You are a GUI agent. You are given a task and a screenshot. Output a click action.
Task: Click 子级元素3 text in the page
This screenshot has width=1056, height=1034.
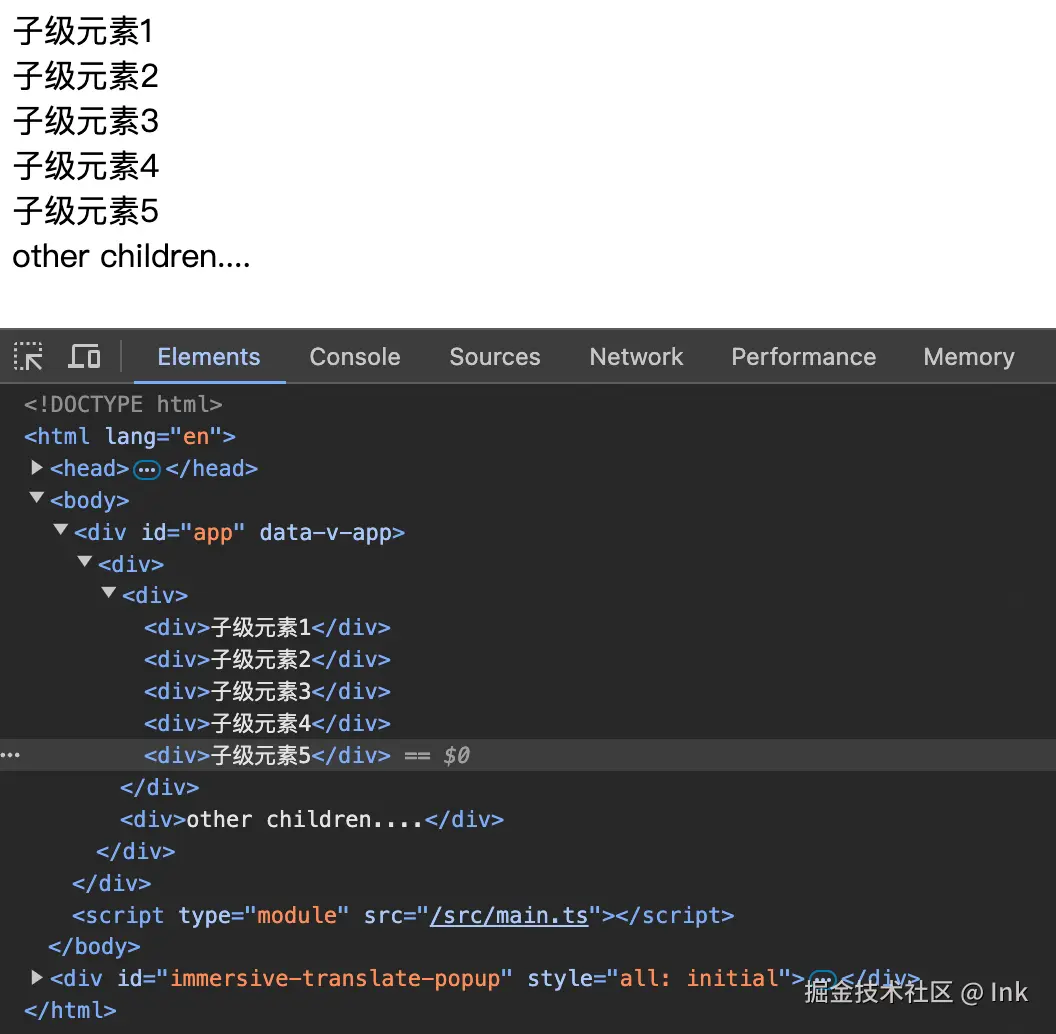point(86,121)
